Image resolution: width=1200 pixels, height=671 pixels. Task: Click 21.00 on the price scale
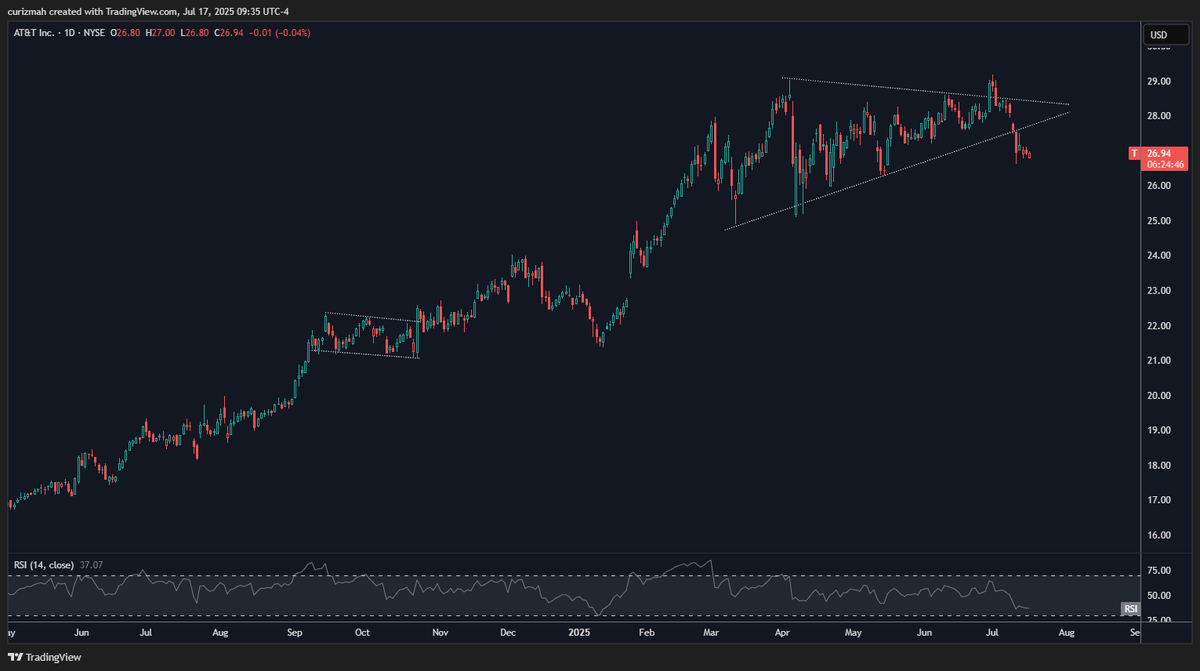[1158, 361]
